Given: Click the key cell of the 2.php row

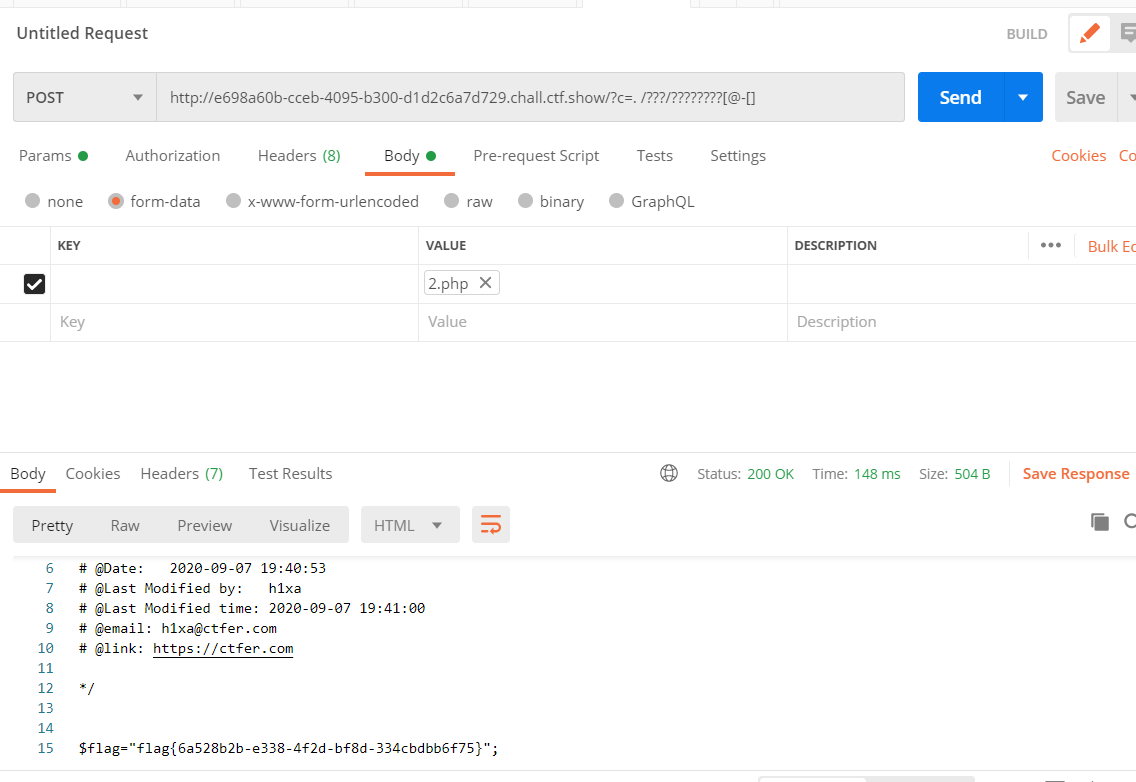Looking at the screenshot, I should (x=234, y=283).
